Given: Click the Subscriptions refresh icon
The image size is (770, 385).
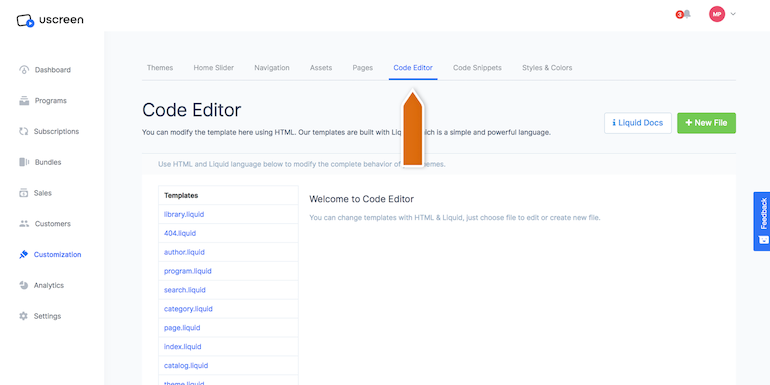Looking at the screenshot, I should coord(24,132).
